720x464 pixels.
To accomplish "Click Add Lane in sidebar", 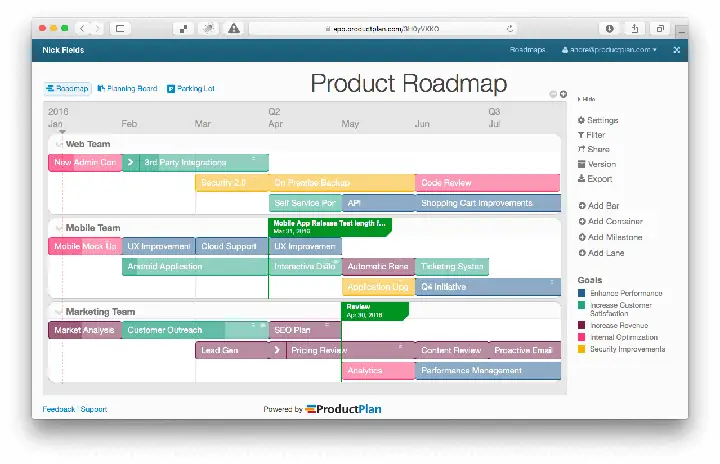I will pyautogui.click(x=601, y=253).
